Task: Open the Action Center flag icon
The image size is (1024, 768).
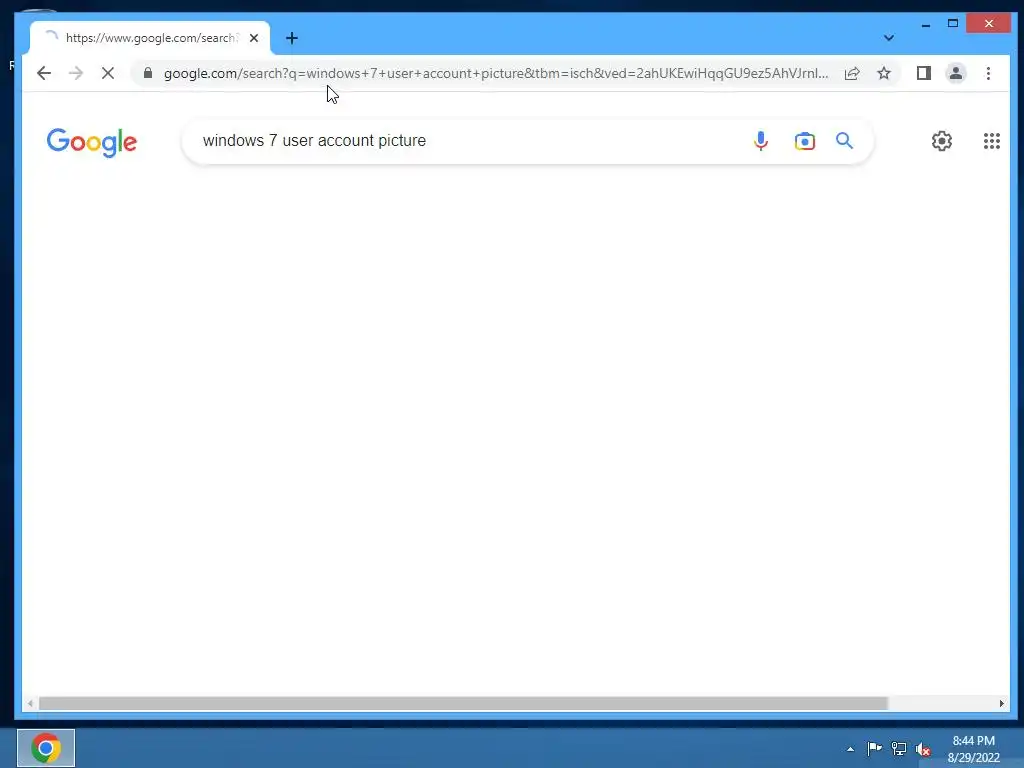Action: pyautogui.click(x=874, y=748)
